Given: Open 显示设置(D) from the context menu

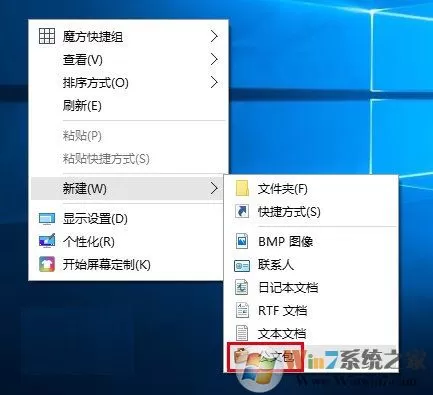Looking at the screenshot, I should tap(127, 219).
